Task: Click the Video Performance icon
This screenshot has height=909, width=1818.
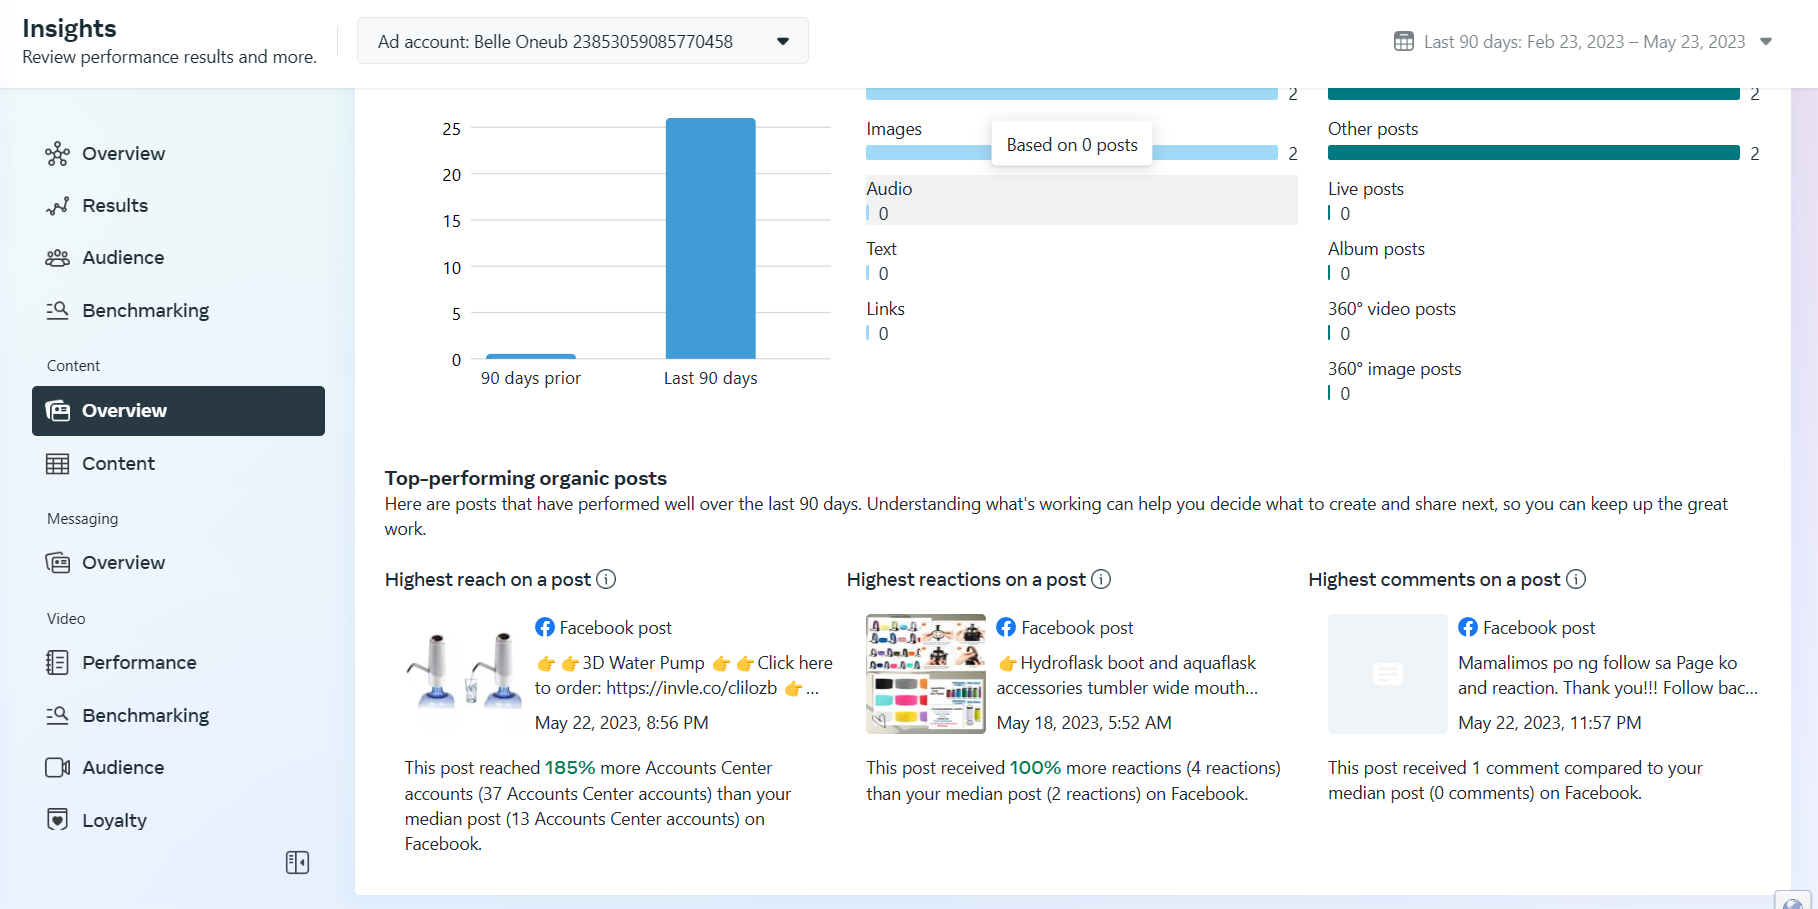Action: pyautogui.click(x=57, y=663)
